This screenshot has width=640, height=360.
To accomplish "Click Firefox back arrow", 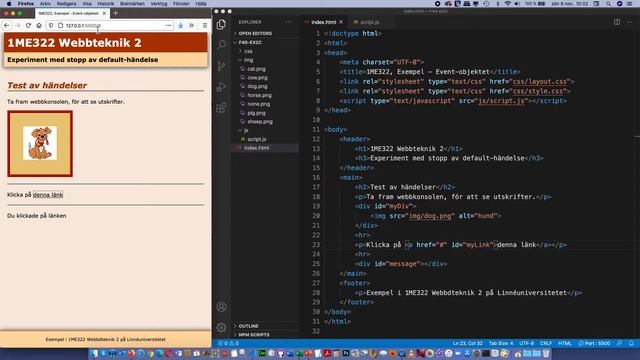I will [7, 25].
